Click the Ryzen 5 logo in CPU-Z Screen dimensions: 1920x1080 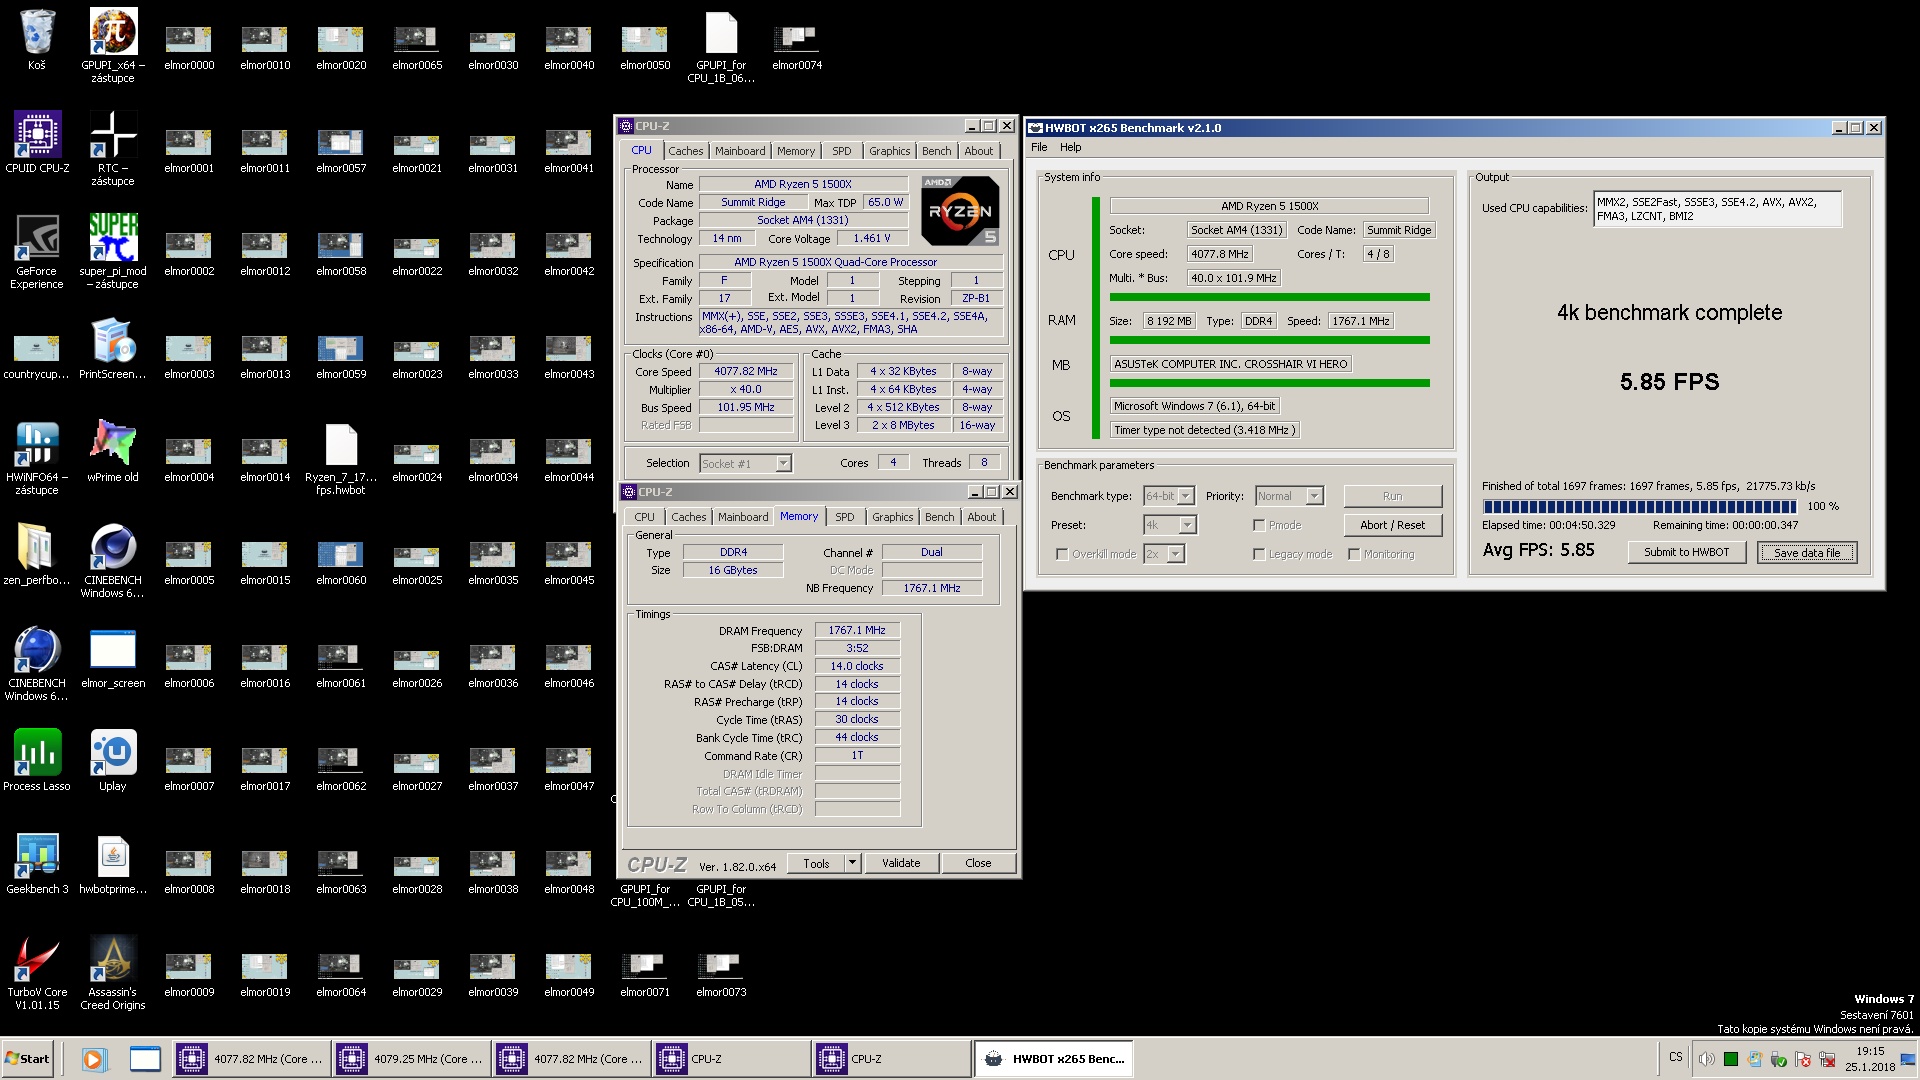[959, 211]
